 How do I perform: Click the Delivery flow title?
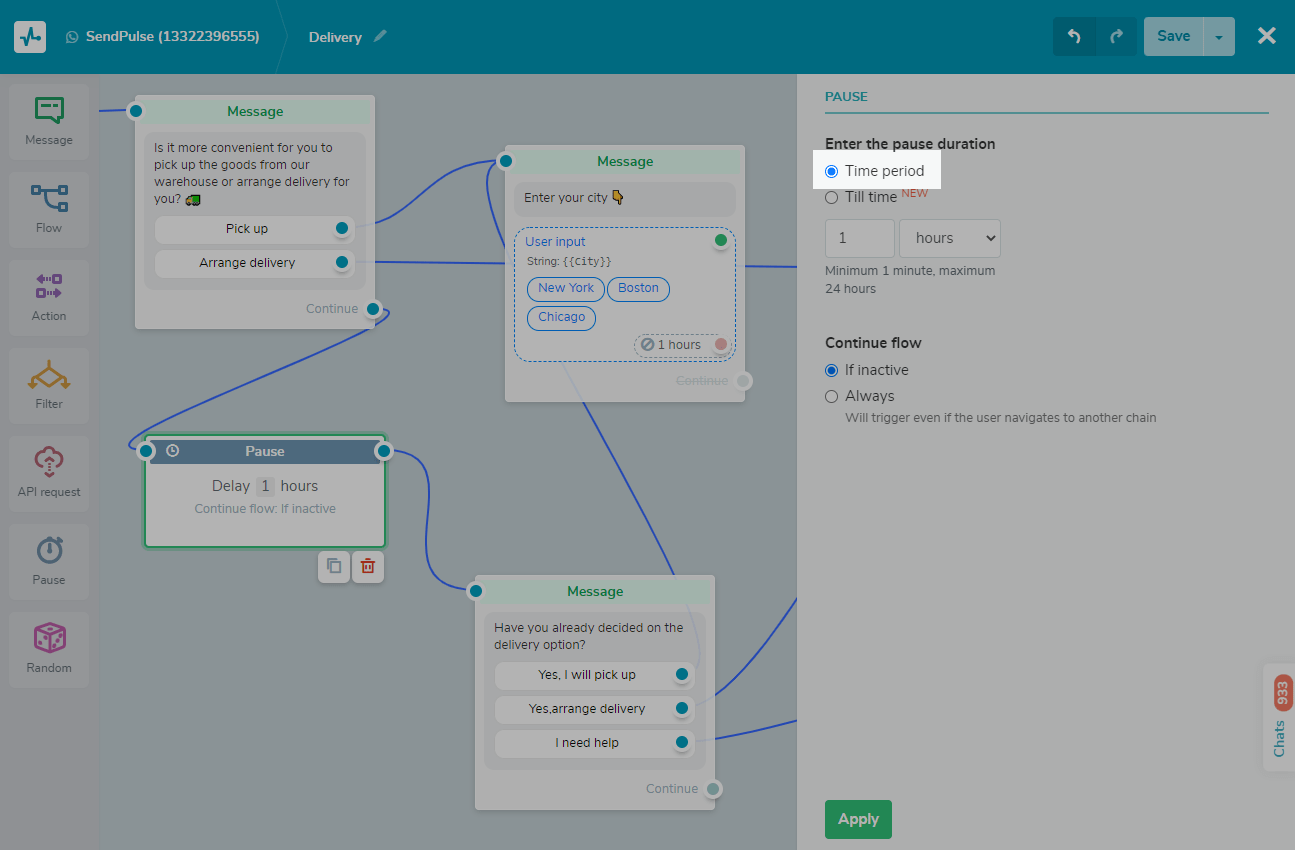(335, 37)
